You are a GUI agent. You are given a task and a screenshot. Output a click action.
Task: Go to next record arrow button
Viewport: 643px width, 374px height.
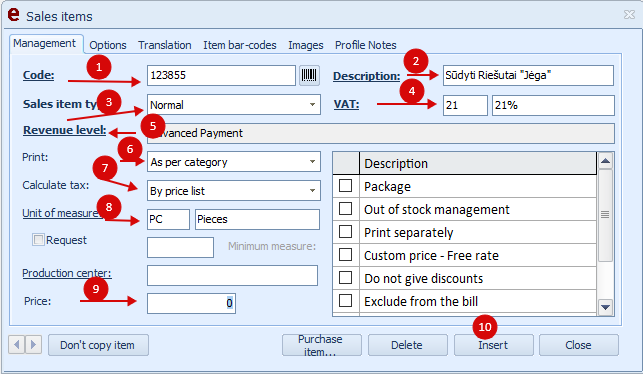pyautogui.click(x=34, y=344)
